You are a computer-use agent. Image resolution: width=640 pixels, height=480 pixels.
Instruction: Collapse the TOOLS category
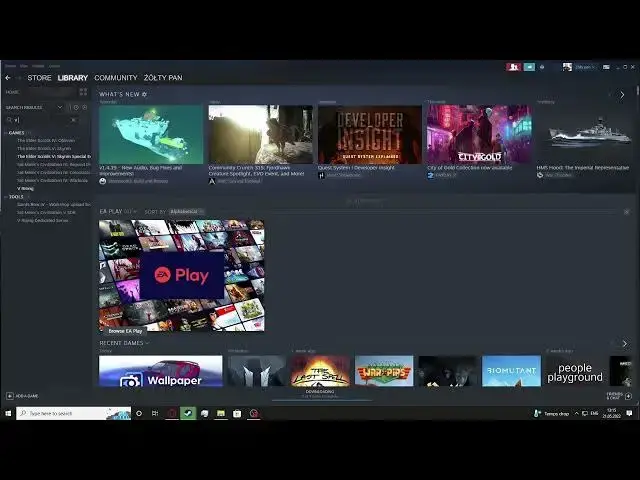16,197
